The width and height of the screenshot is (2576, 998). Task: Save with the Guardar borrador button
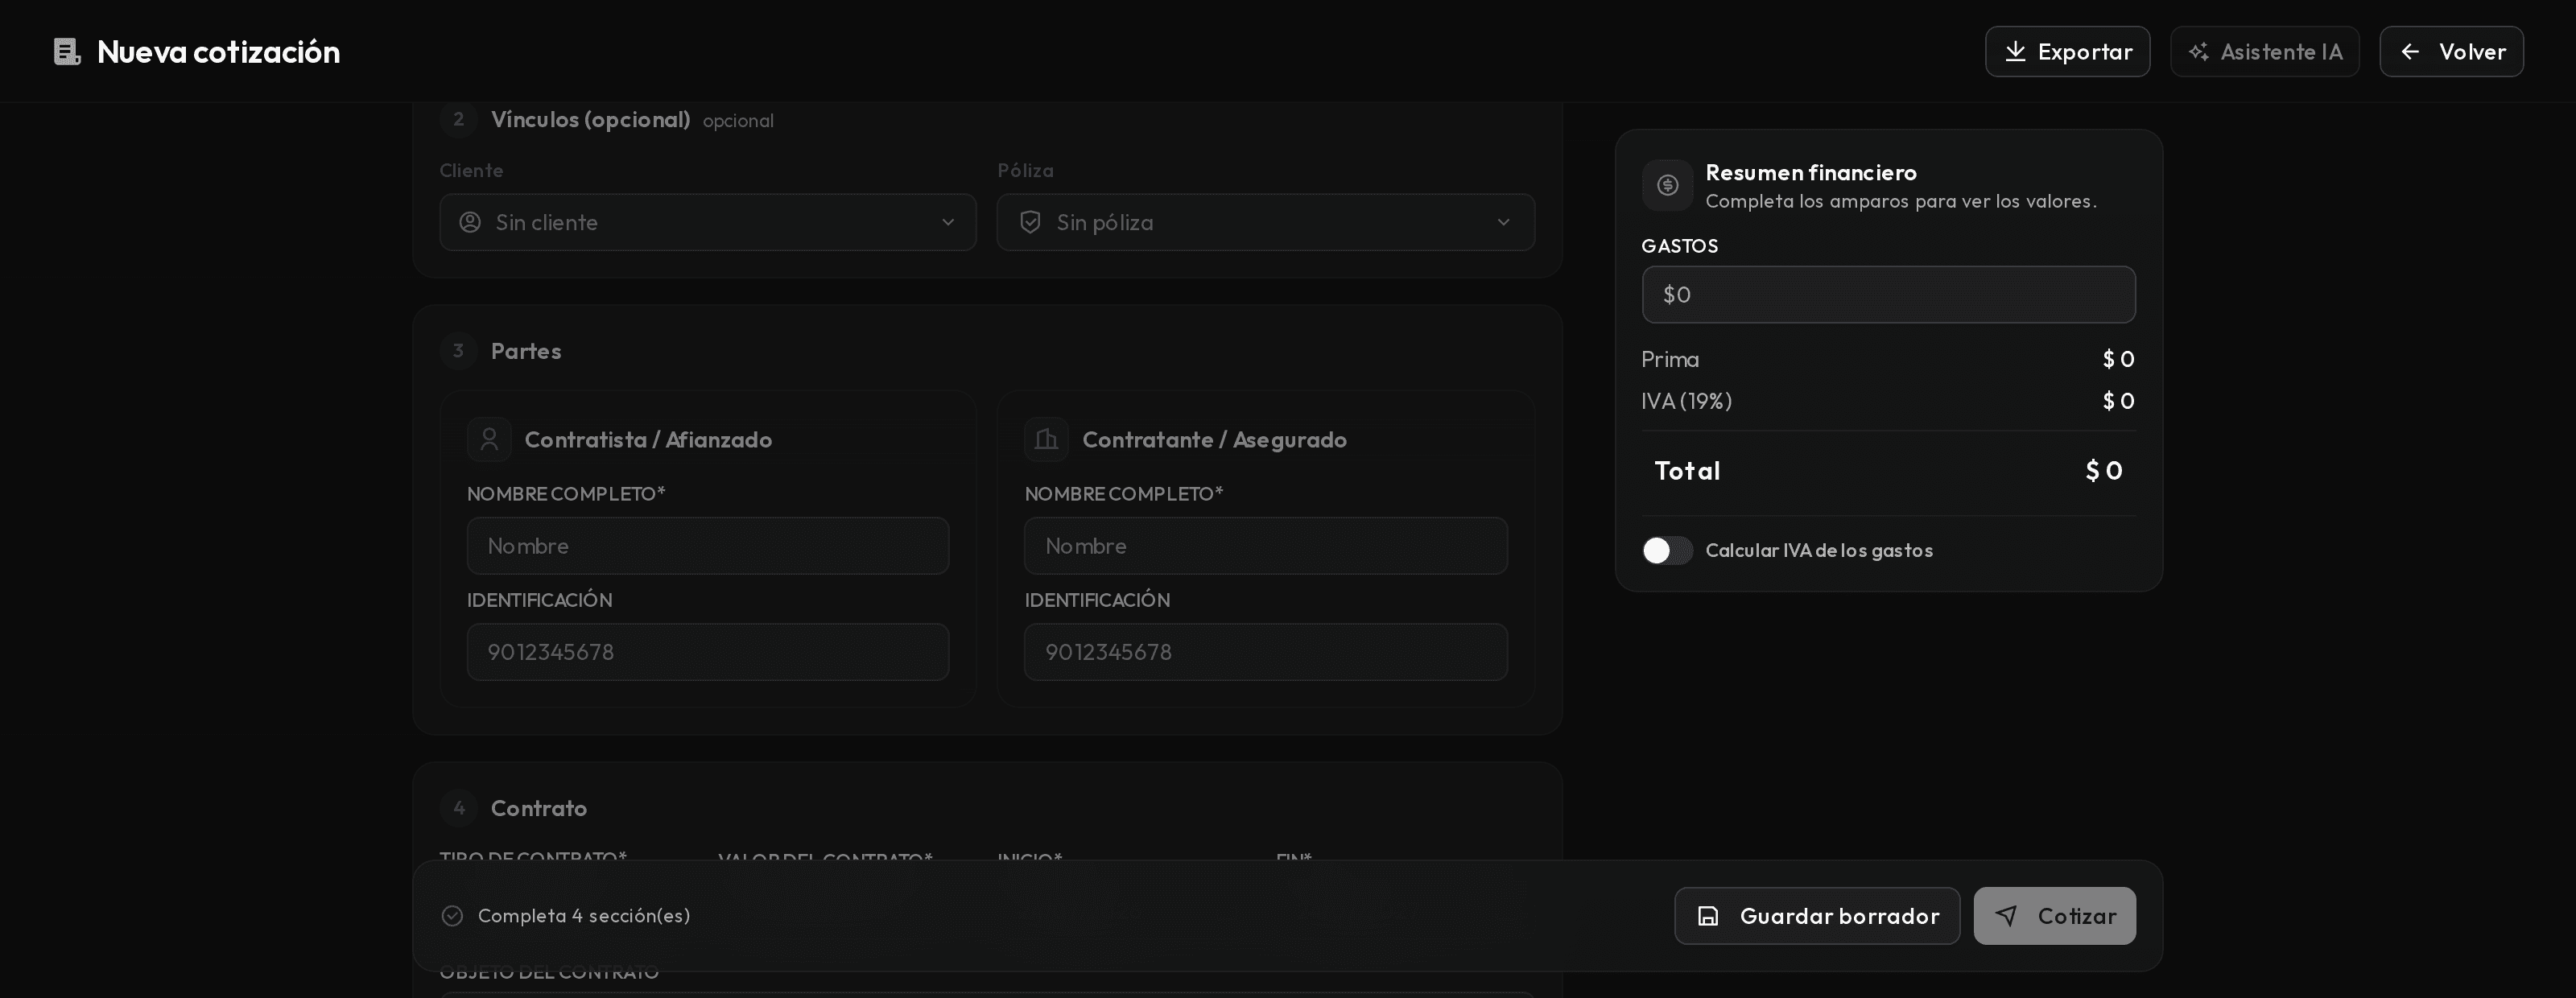[x=1817, y=916]
